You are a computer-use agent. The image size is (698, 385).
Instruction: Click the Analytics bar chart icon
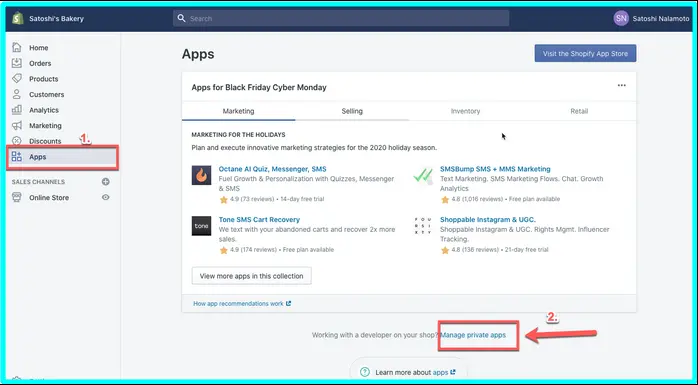[16, 109]
